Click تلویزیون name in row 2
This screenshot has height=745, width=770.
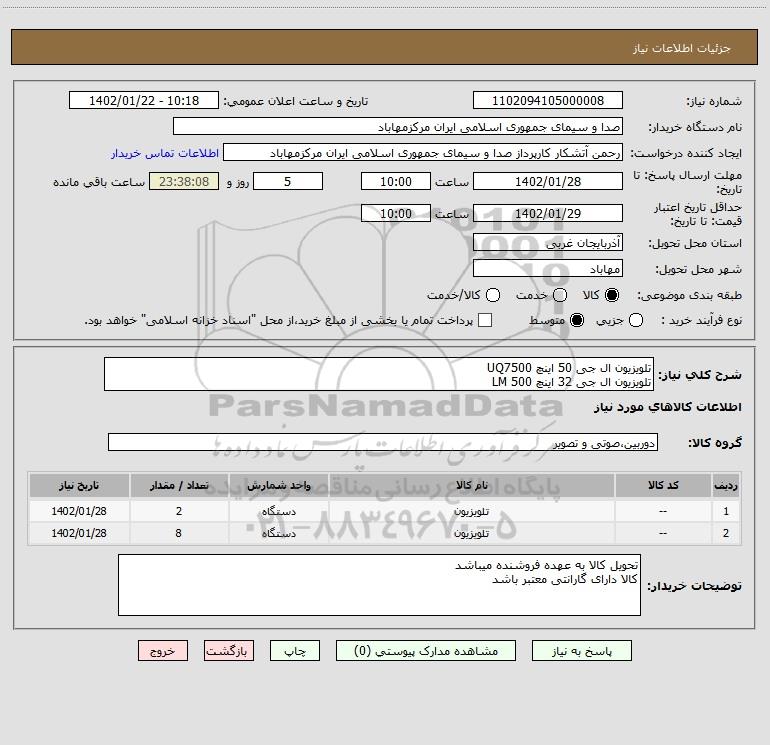471,533
